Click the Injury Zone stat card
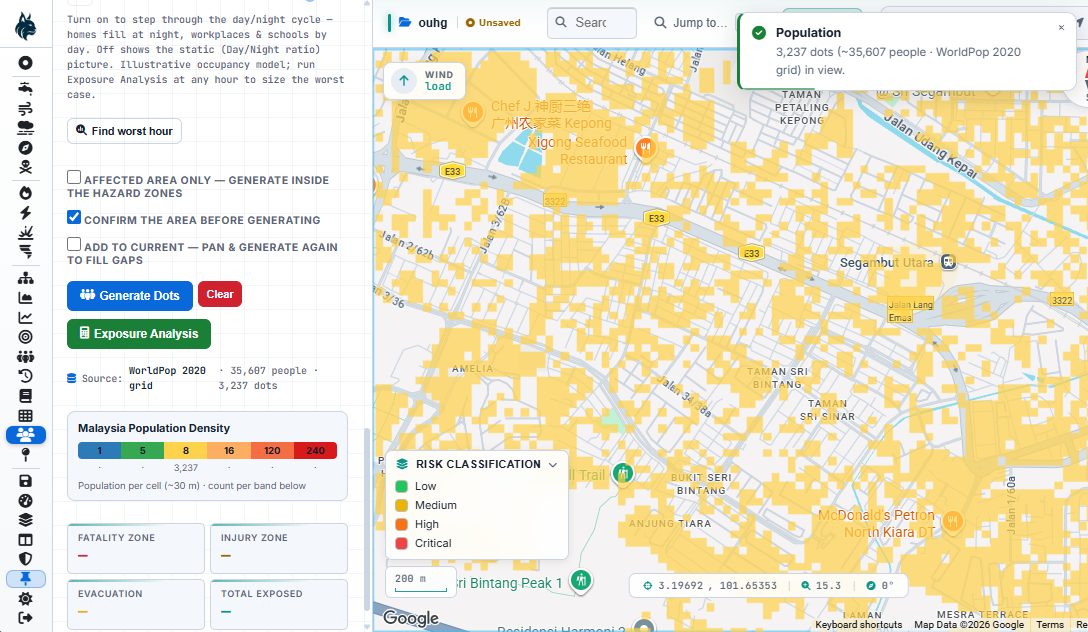The image size is (1088, 632). pyautogui.click(x=279, y=548)
